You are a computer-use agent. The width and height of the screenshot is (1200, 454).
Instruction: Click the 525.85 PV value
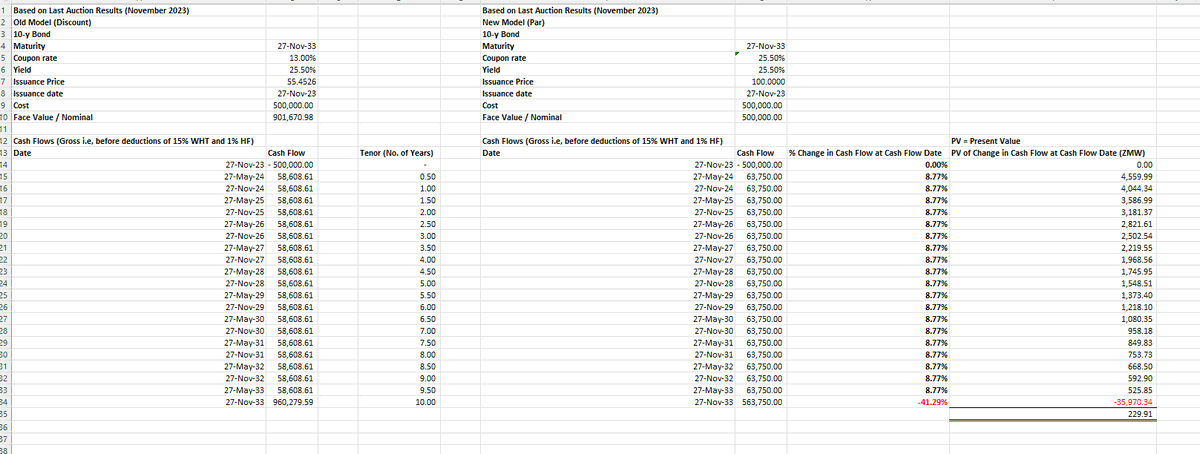coord(1140,389)
